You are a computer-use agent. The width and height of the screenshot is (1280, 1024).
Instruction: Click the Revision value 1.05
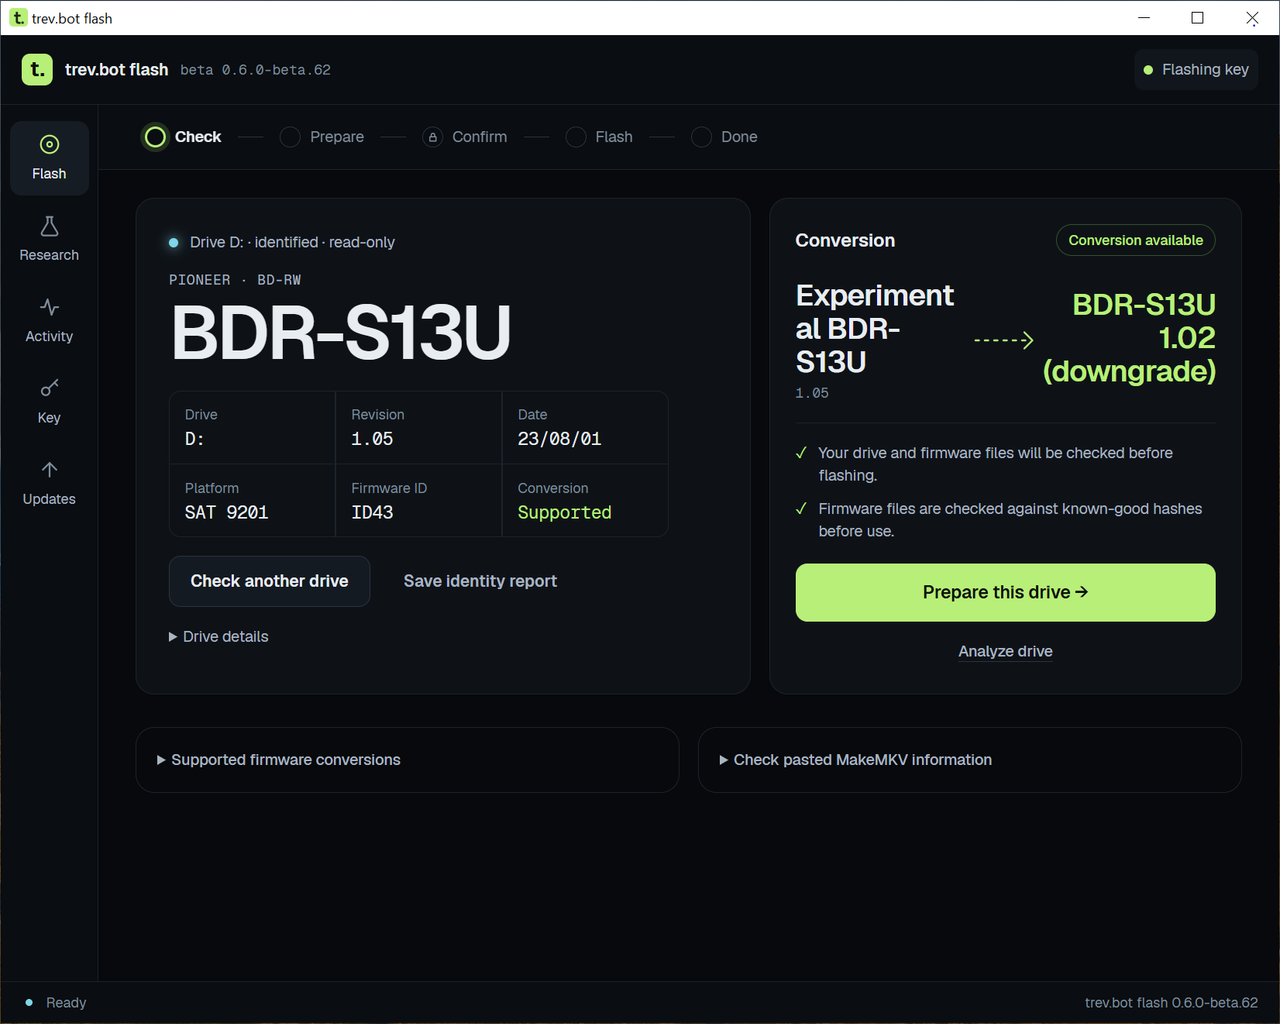click(372, 439)
